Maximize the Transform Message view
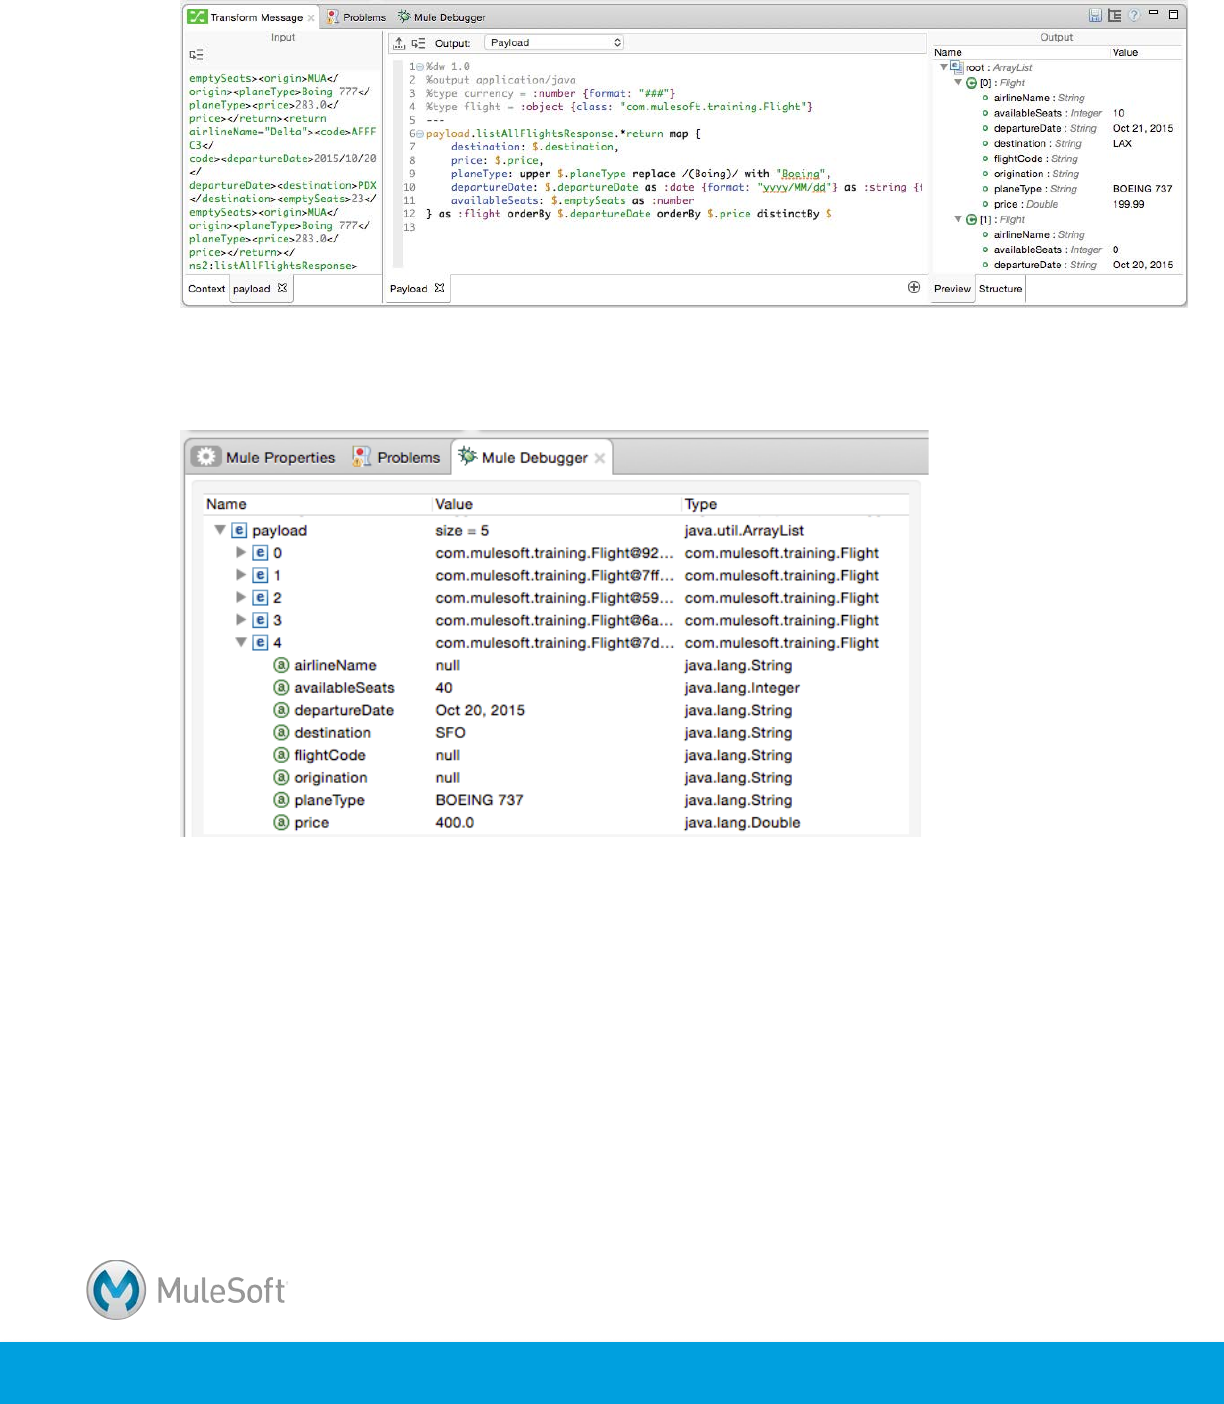 click(x=1174, y=15)
